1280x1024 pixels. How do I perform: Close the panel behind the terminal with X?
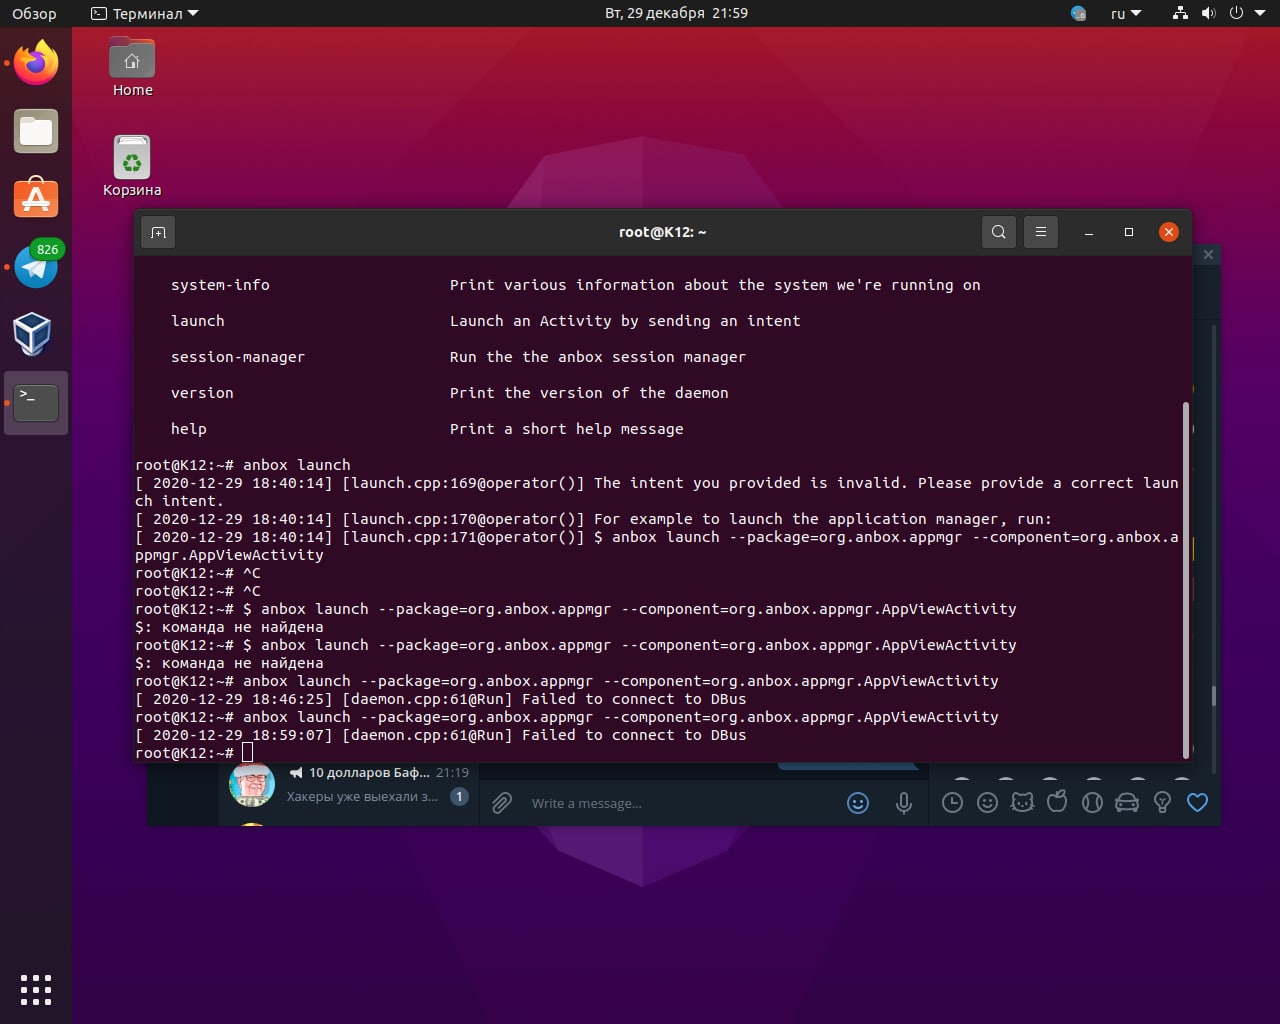pyautogui.click(x=1208, y=255)
